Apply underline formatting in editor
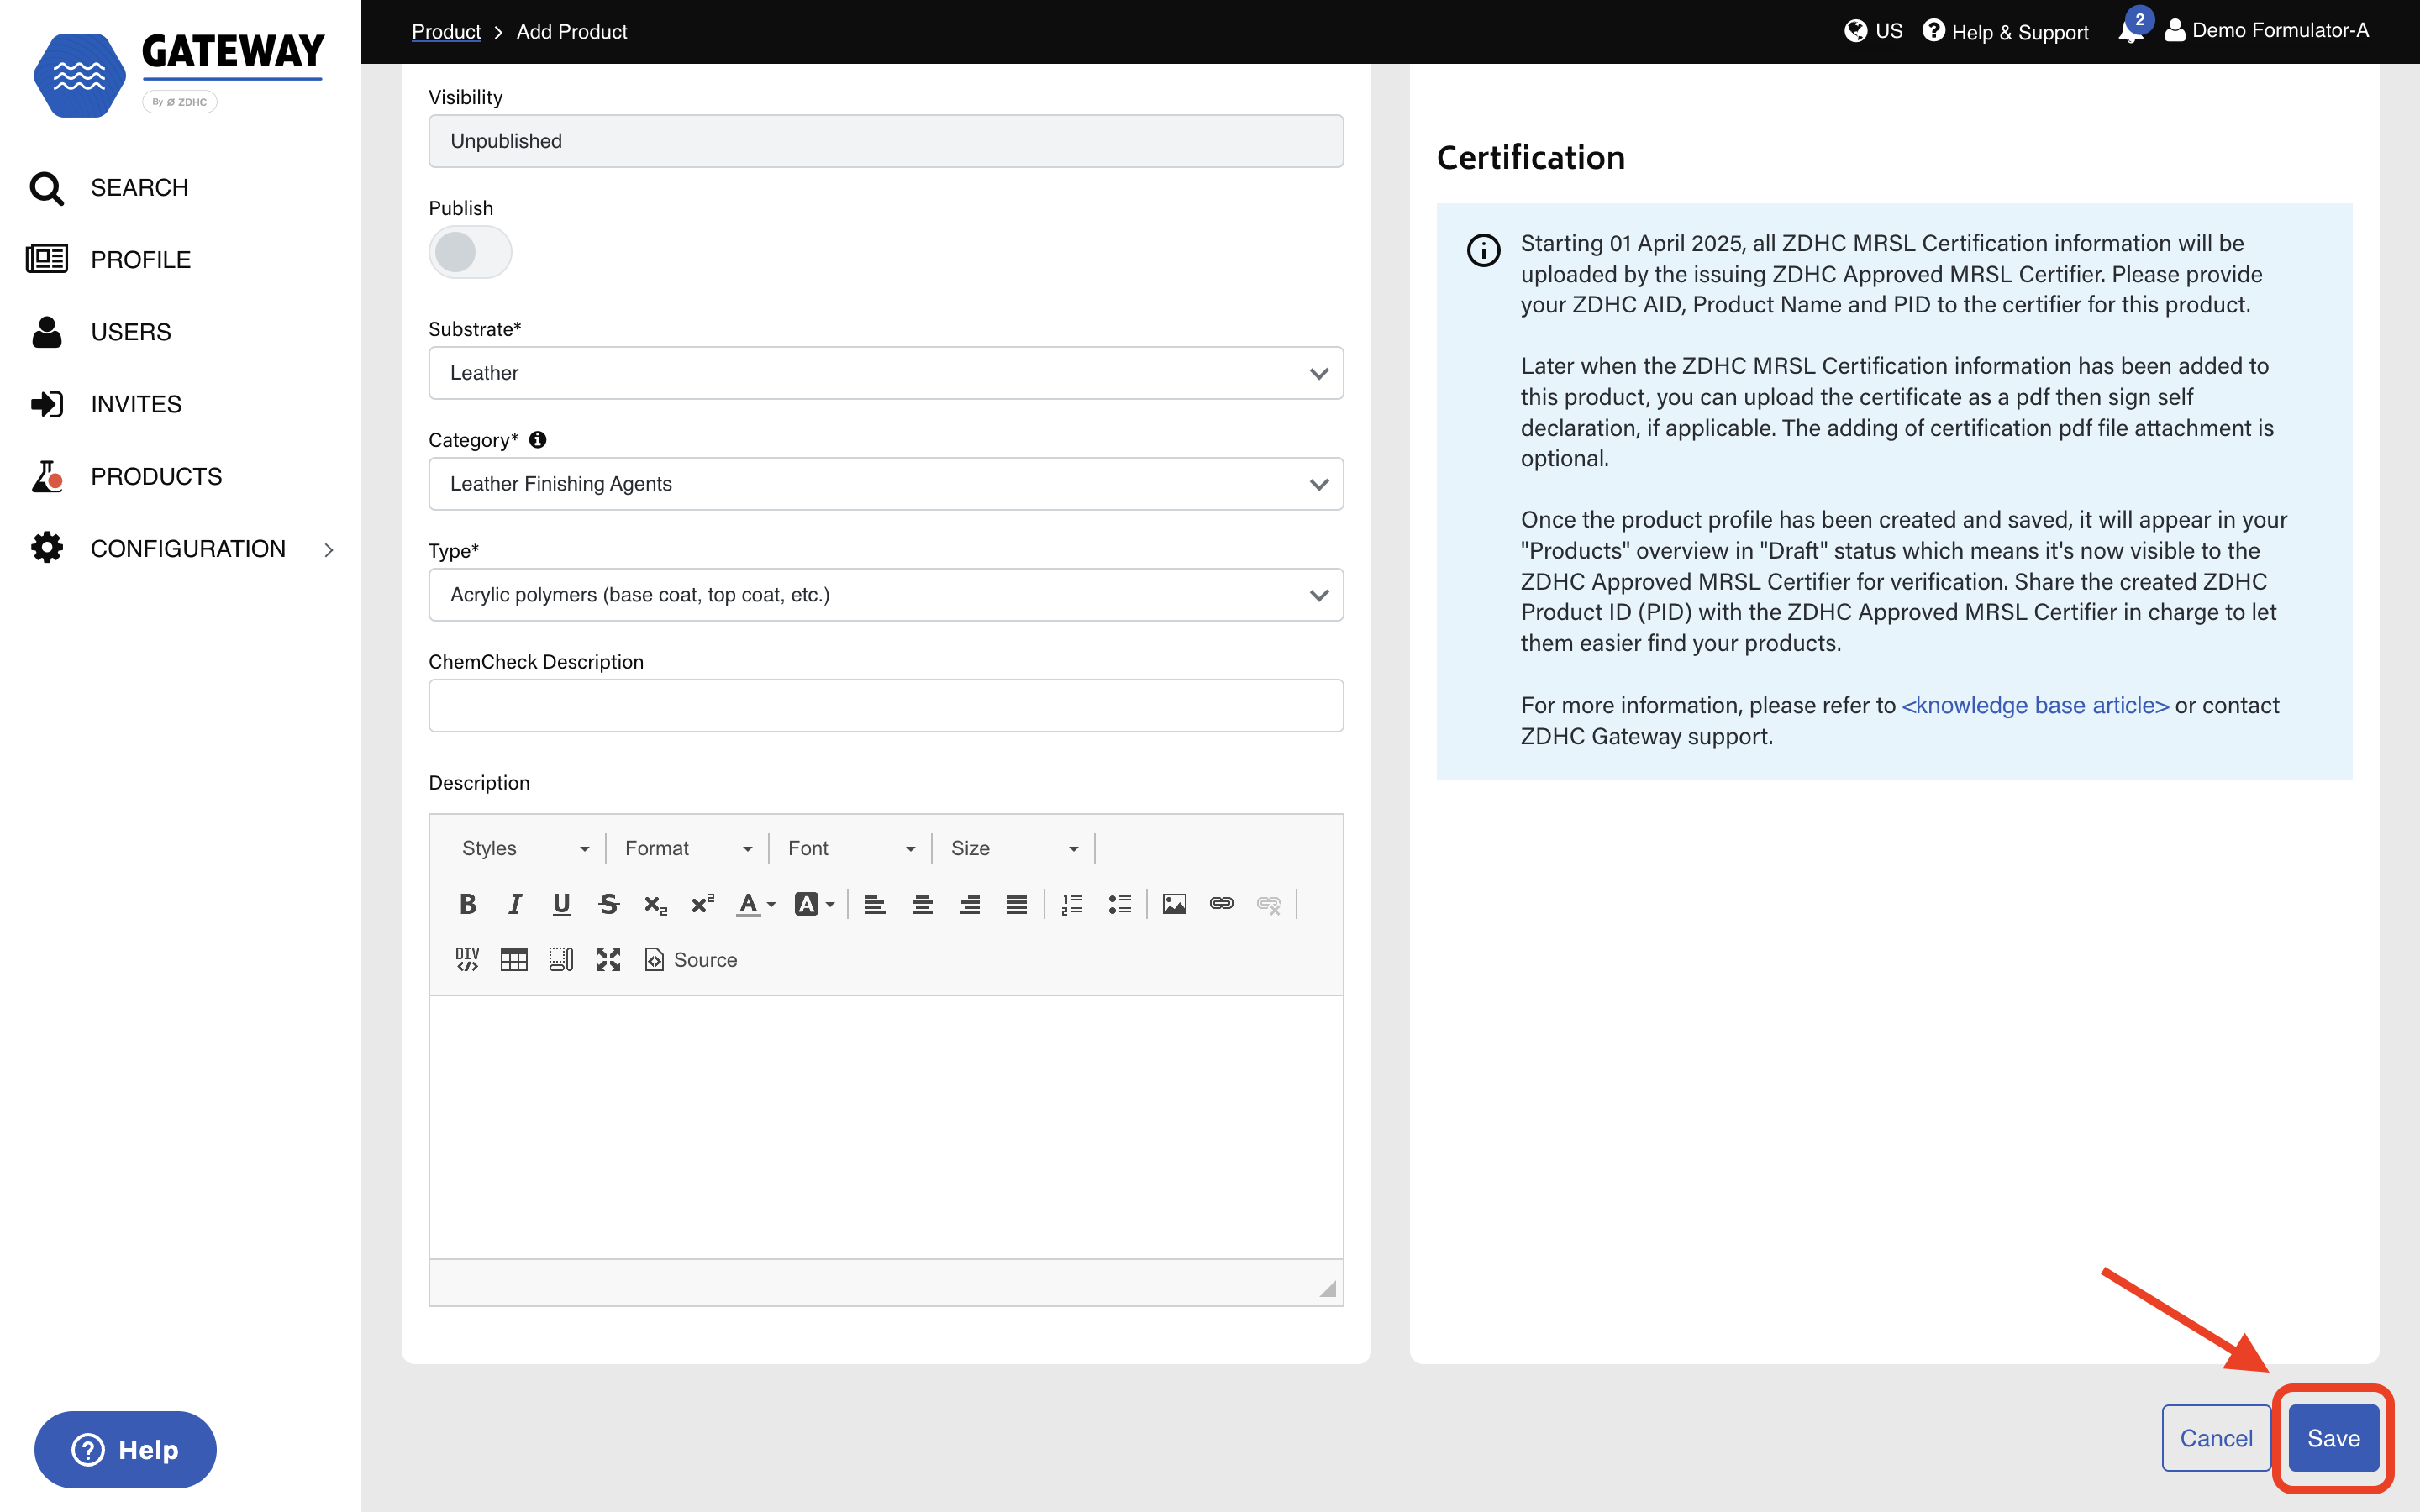This screenshot has width=2420, height=1512. tap(562, 904)
